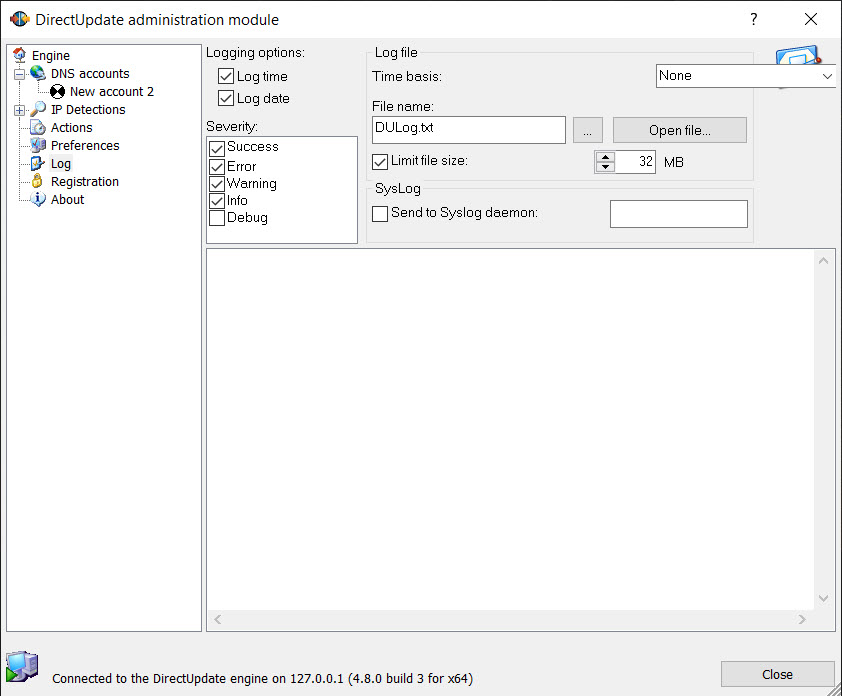Click the log viewer scroll left arrow
Viewport: 842px width, 696px height.
[217, 619]
